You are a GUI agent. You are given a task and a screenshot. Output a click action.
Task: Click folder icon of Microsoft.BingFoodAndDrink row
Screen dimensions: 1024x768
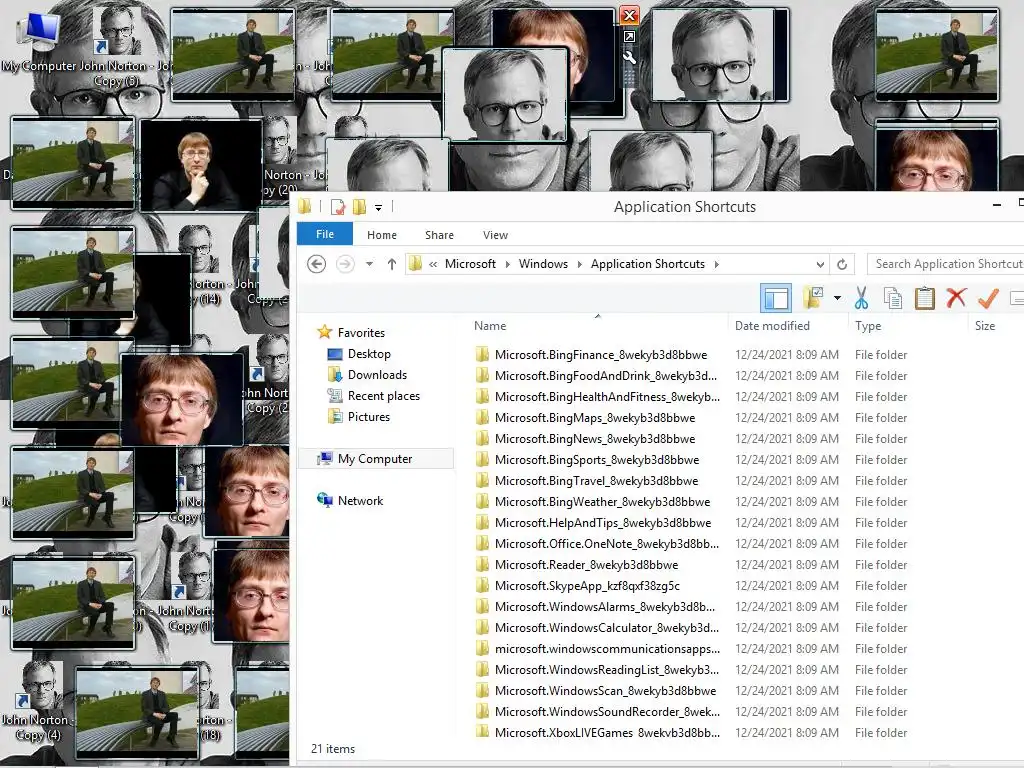click(482, 376)
